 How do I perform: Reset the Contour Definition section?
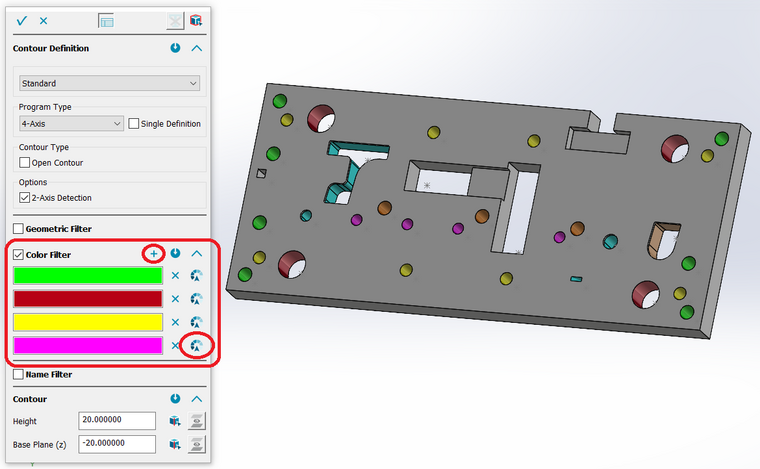(175, 48)
